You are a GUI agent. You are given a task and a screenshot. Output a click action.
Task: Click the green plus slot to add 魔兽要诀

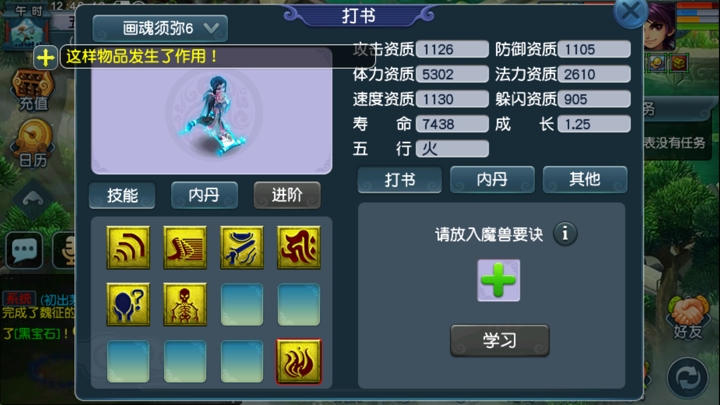tap(499, 281)
